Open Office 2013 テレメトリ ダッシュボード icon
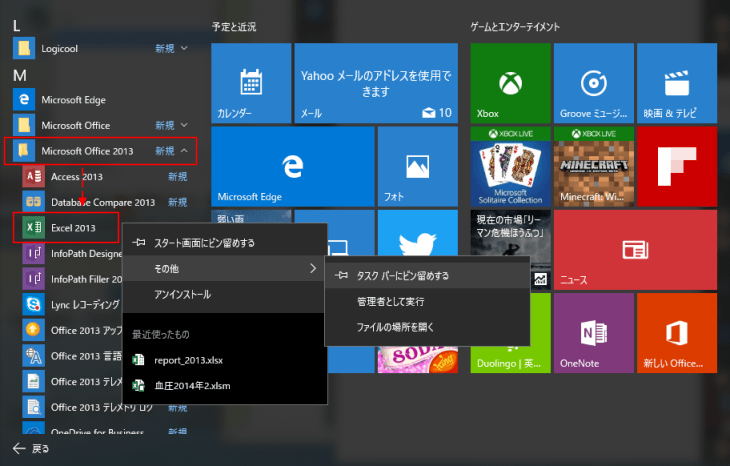Viewport: 730px width, 466px height. [x=34, y=381]
